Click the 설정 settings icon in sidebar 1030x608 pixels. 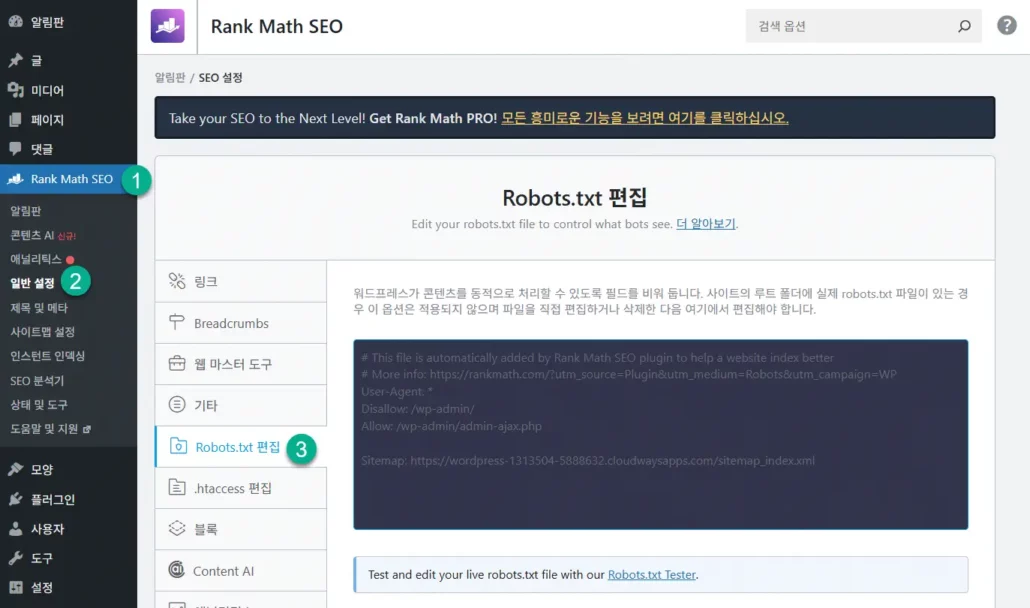coord(16,588)
